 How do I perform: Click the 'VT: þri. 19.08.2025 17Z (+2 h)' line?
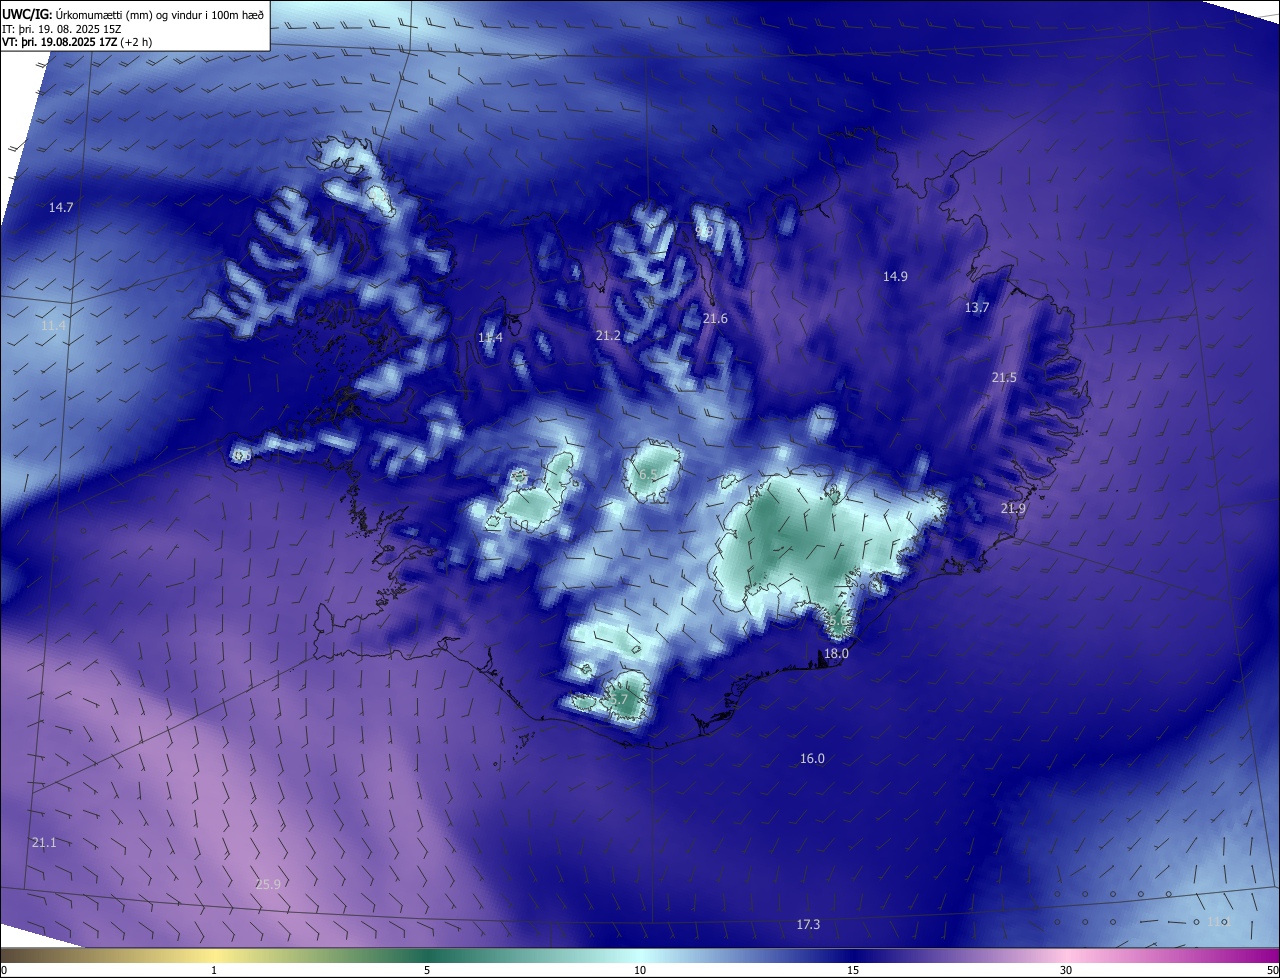coord(77,42)
